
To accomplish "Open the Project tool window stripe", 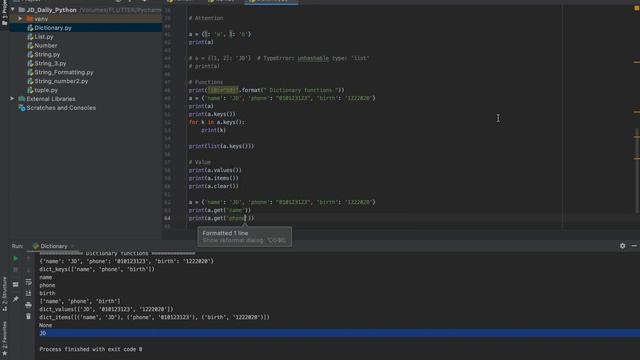I will (x=4, y=12).
